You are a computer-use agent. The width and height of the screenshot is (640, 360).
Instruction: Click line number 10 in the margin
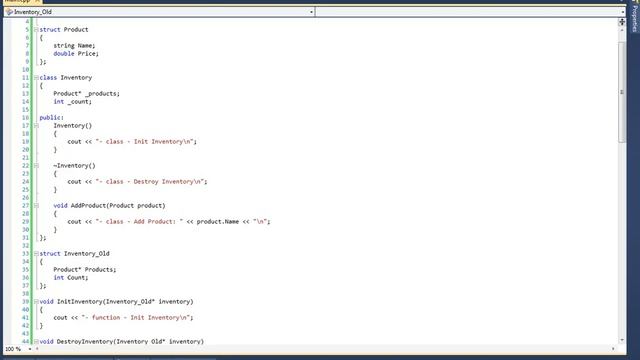pyautogui.click(x=25, y=70)
